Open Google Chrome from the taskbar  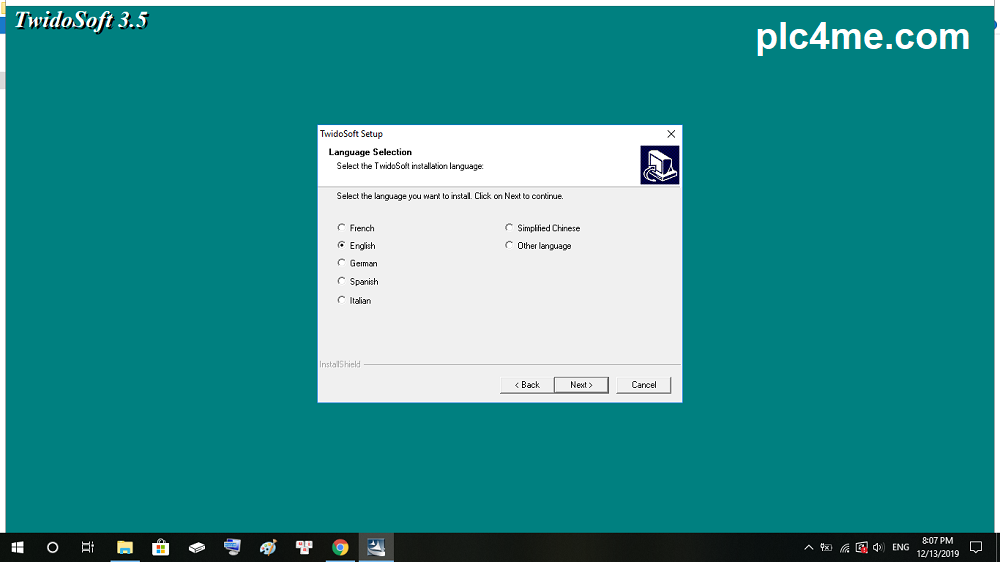tap(340, 547)
